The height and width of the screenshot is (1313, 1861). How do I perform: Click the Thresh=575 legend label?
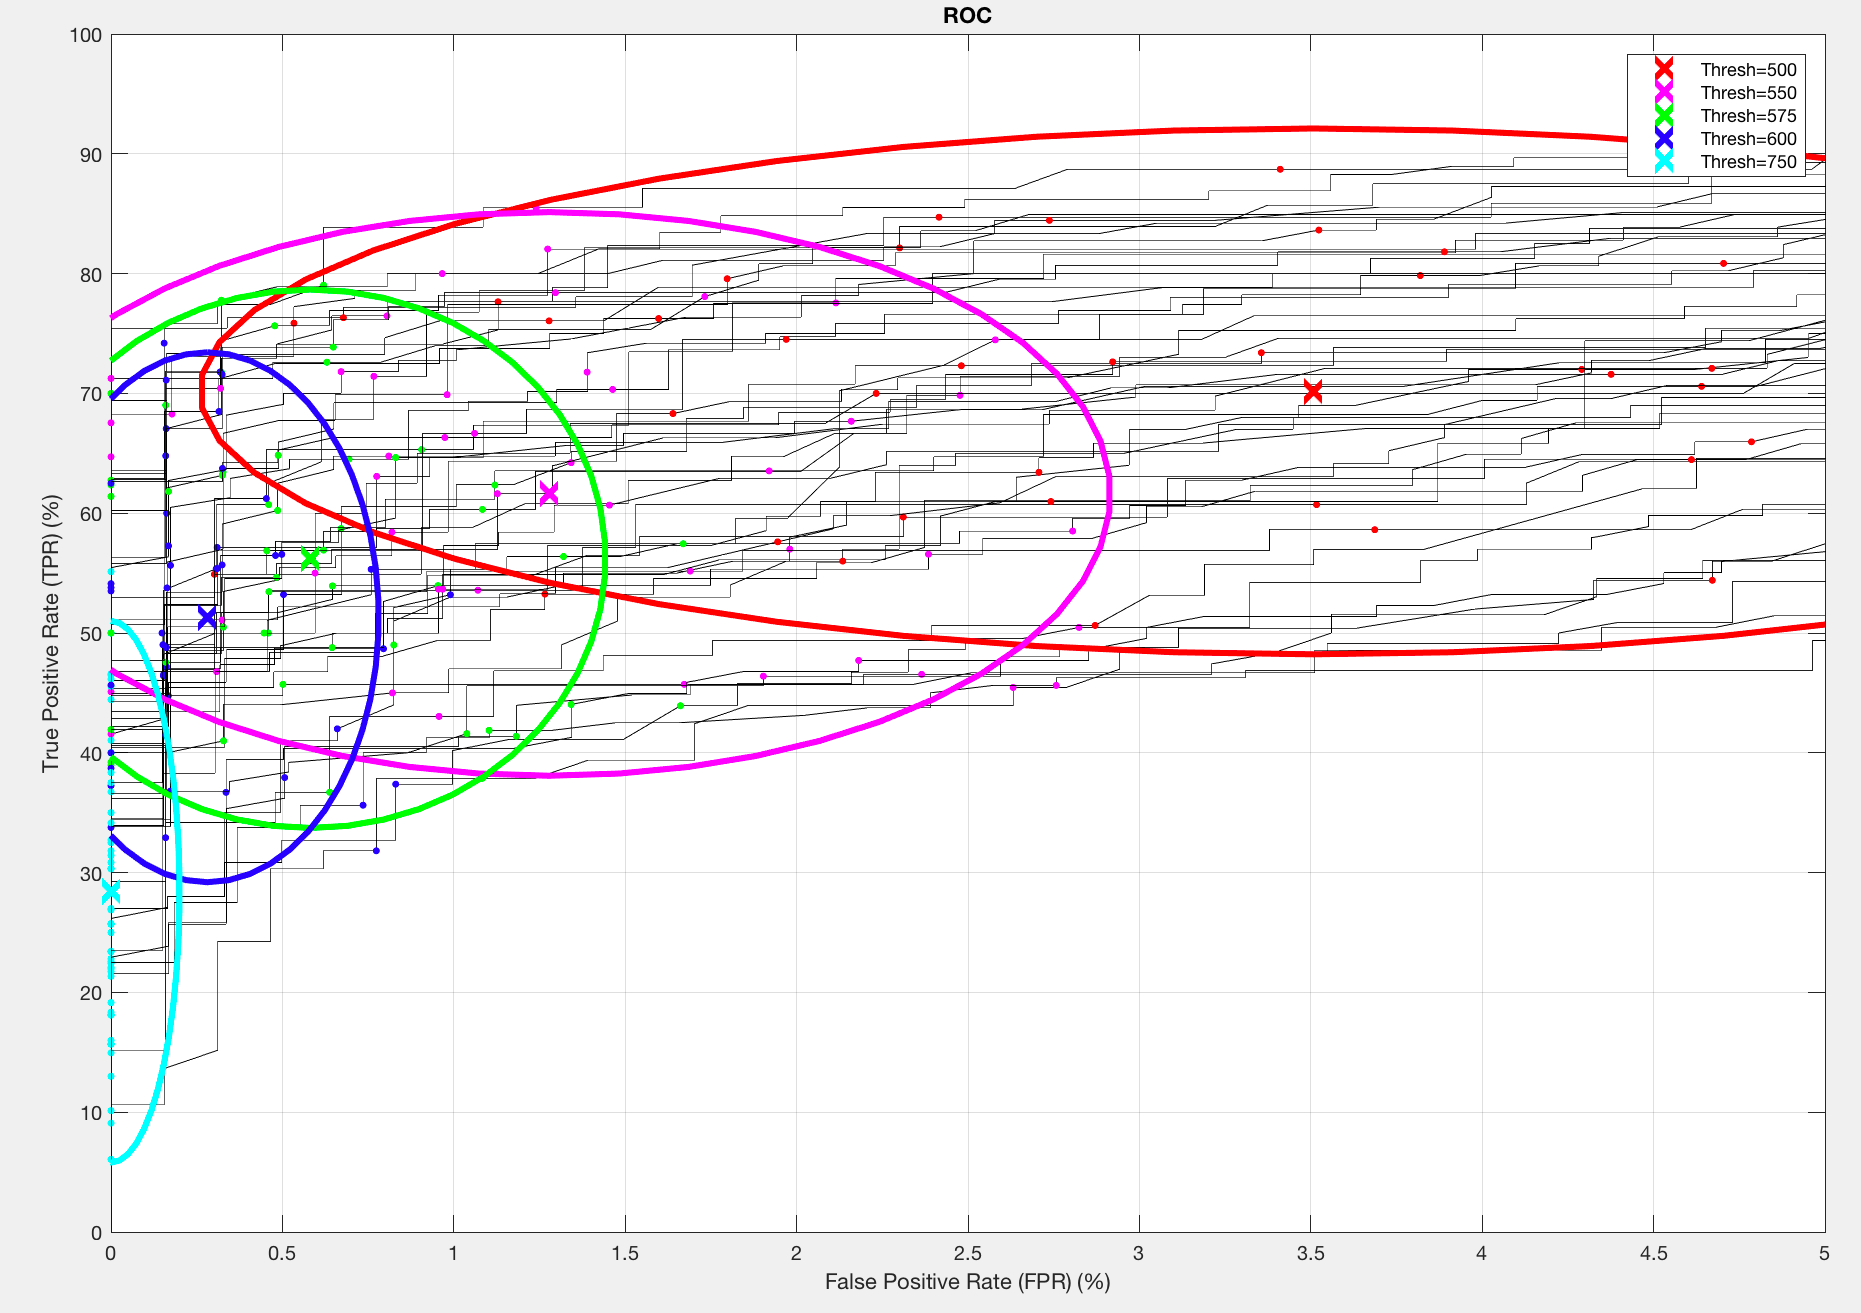coord(1748,116)
